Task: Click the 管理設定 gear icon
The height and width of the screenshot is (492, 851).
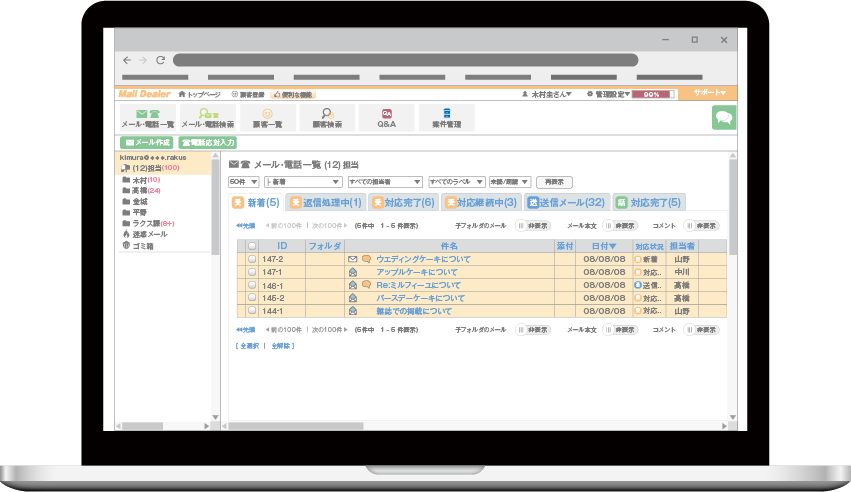Action: tap(590, 94)
